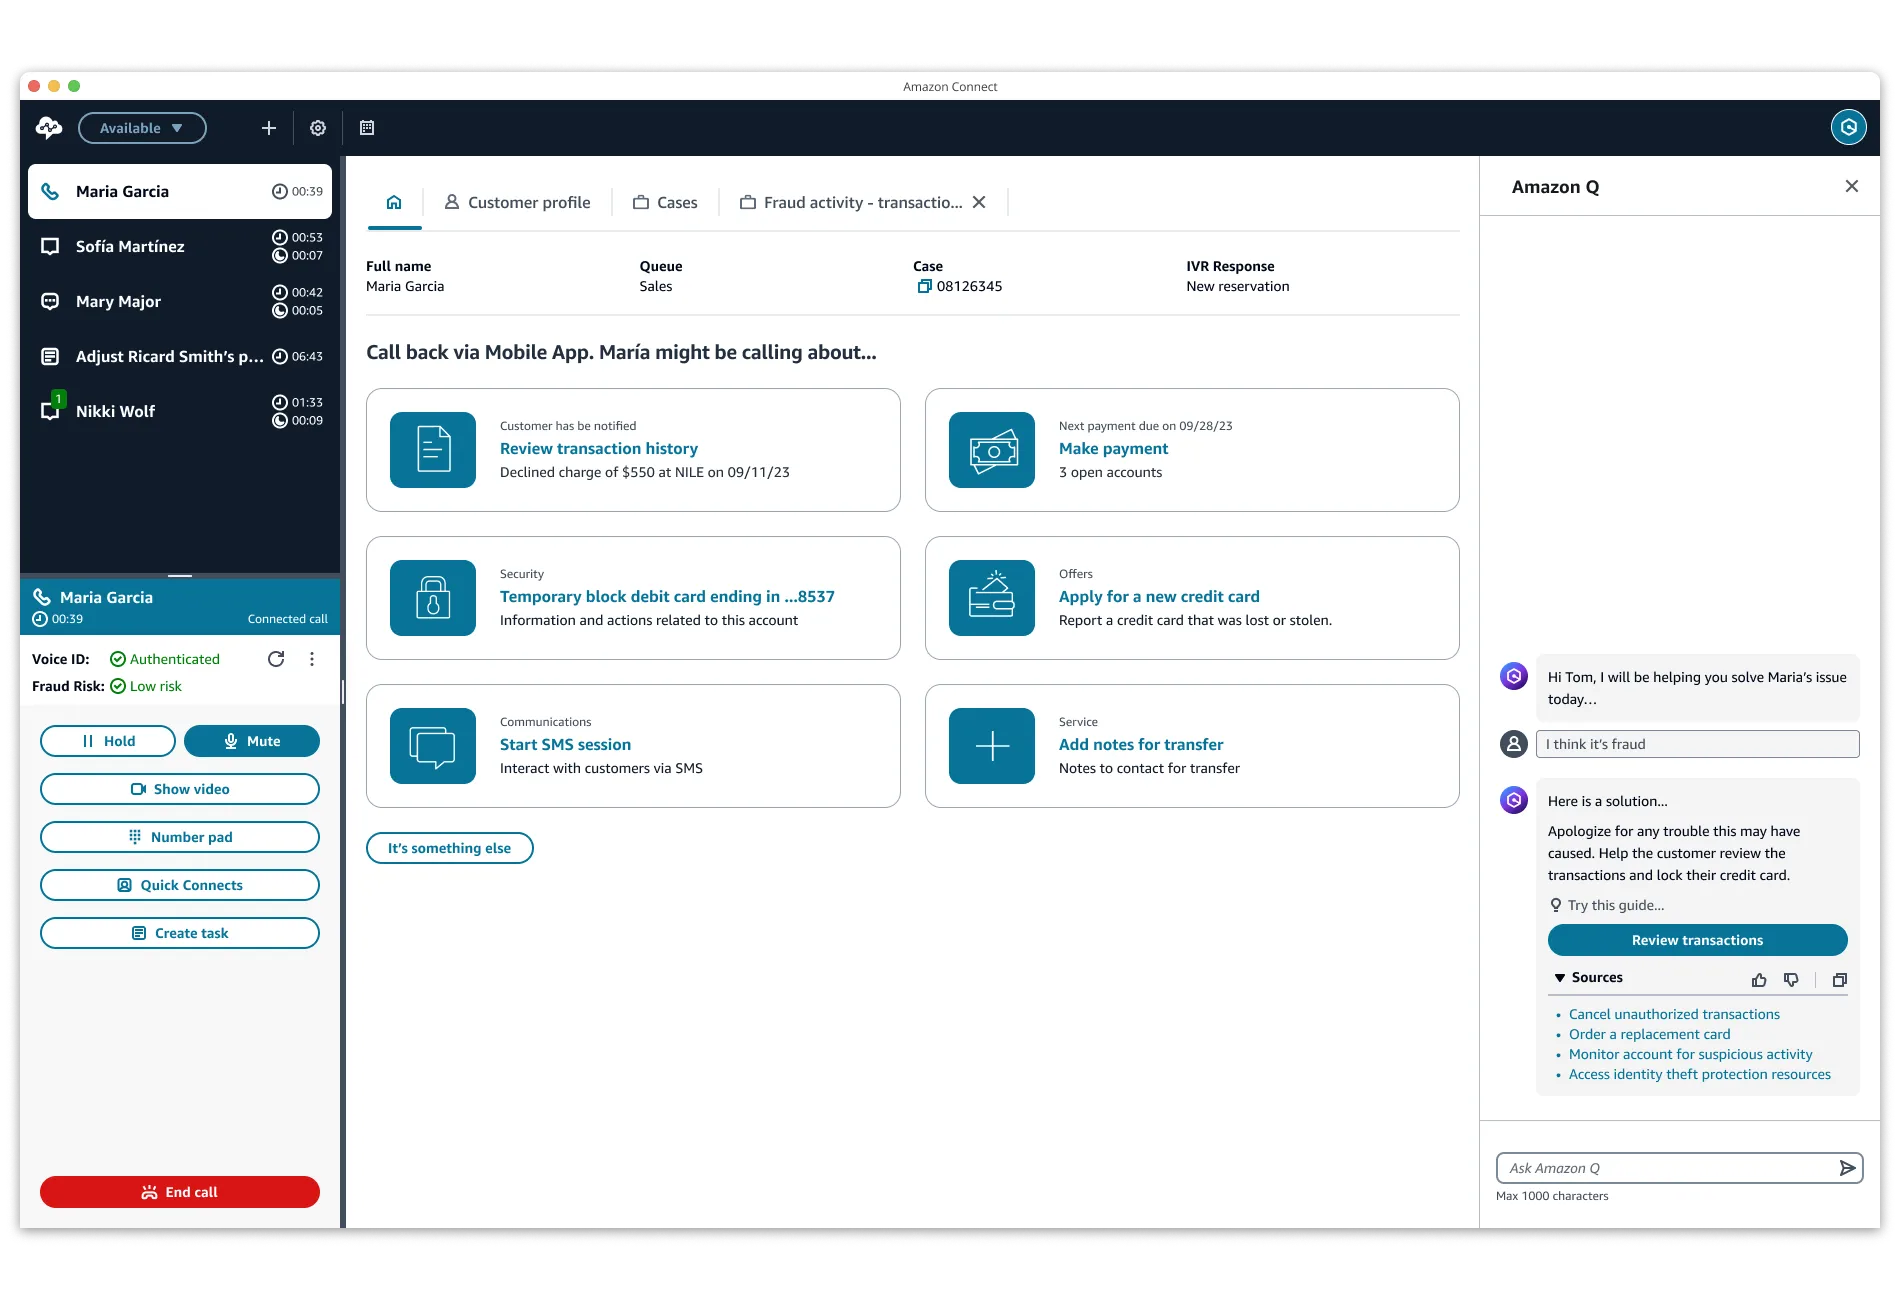Refresh Voice ID authentication status
This screenshot has height=1300, width=1900.
pos(276,659)
